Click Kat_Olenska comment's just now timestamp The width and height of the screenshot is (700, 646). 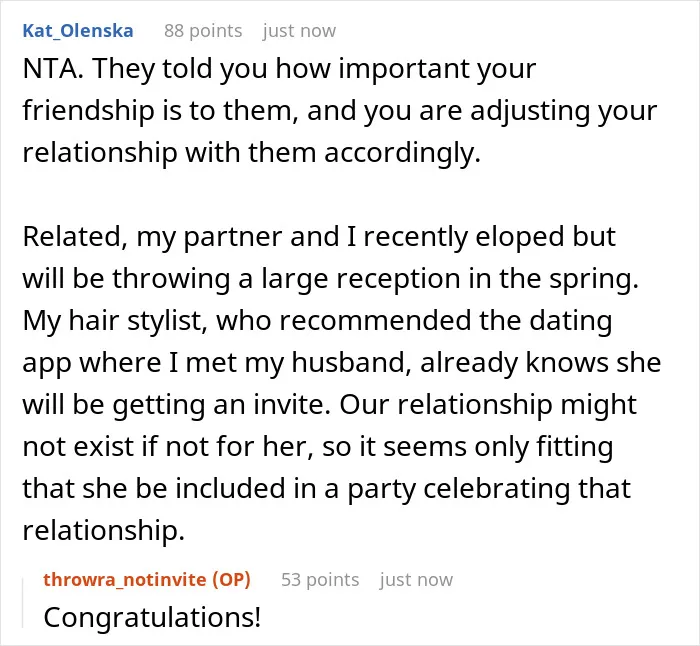pos(299,31)
